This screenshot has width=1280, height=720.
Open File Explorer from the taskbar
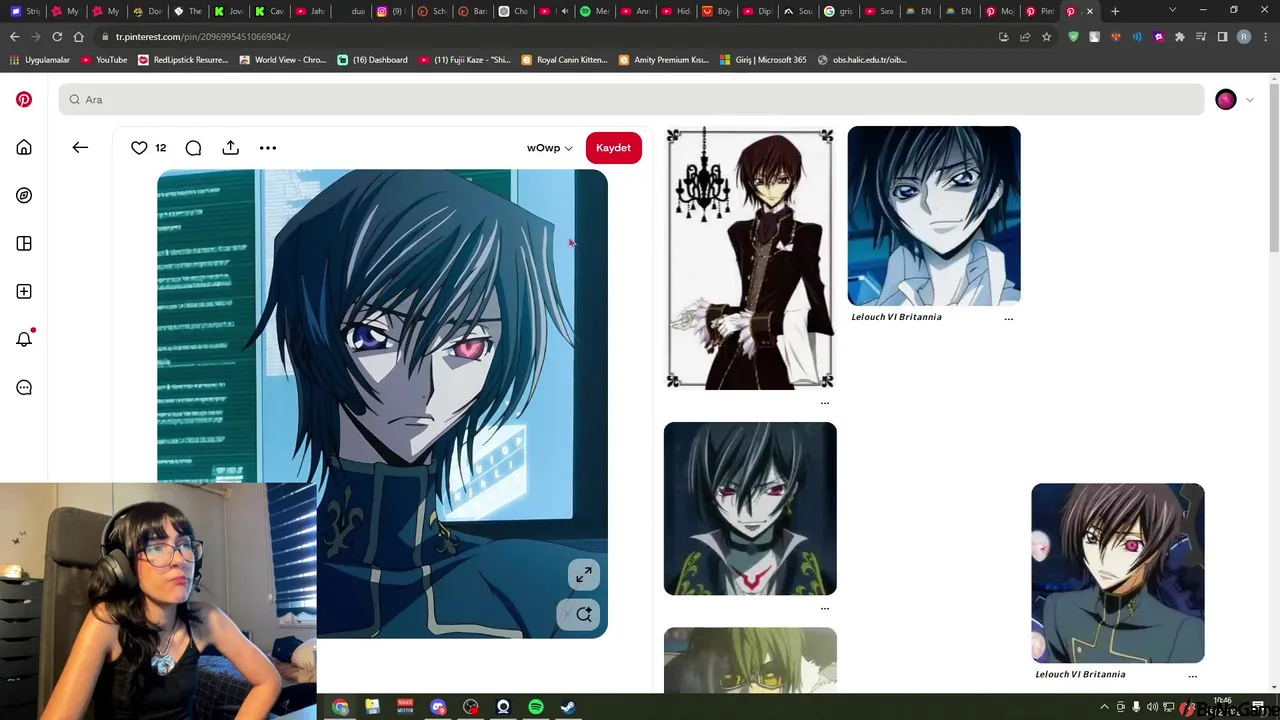[x=372, y=707]
